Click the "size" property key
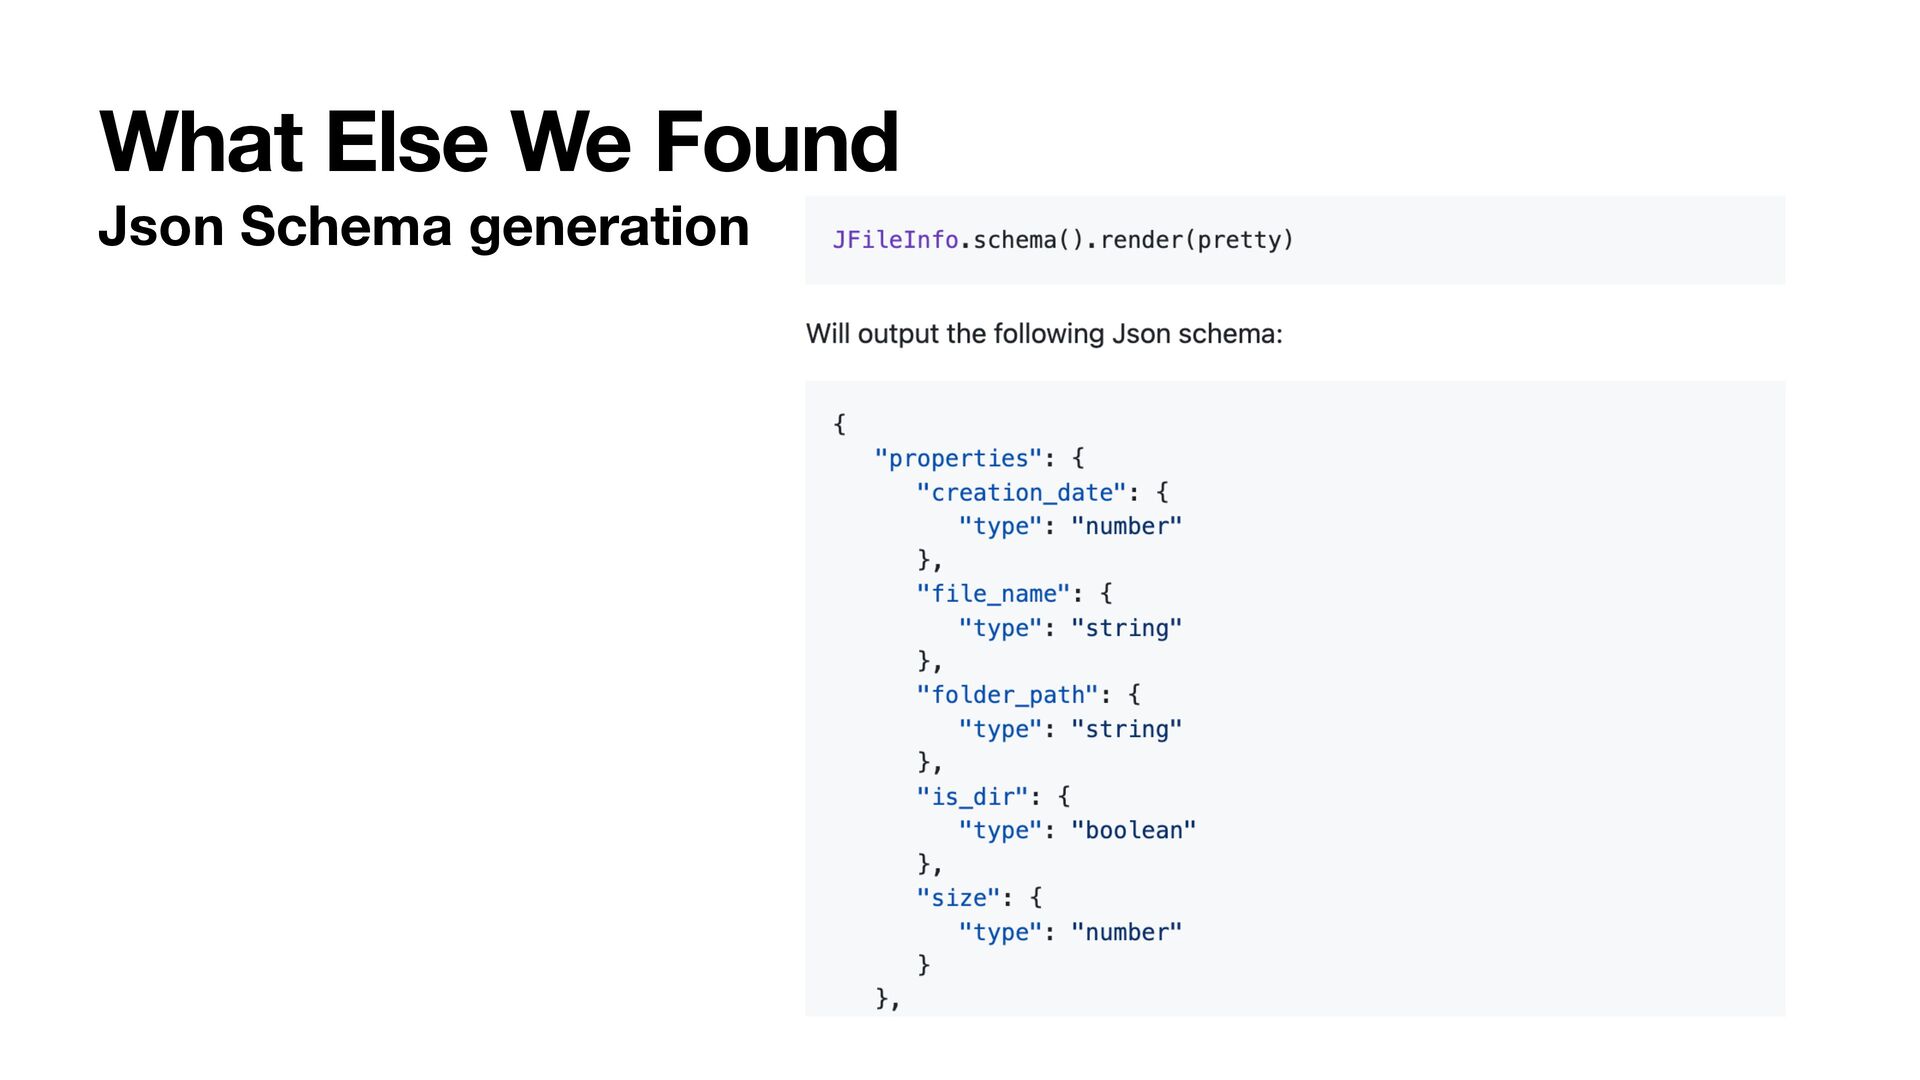This screenshot has width=1920, height=1080. (958, 898)
